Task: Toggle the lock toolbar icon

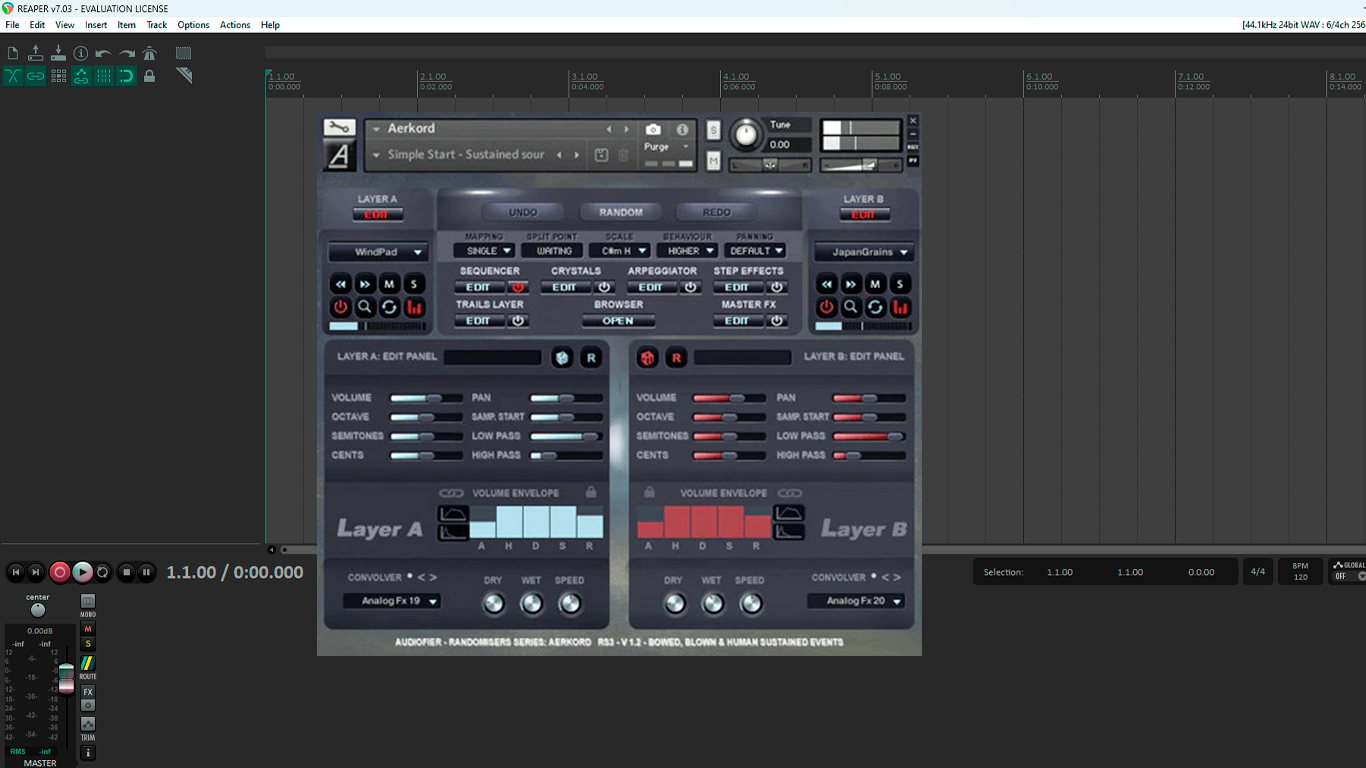Action: coord(150,76)
